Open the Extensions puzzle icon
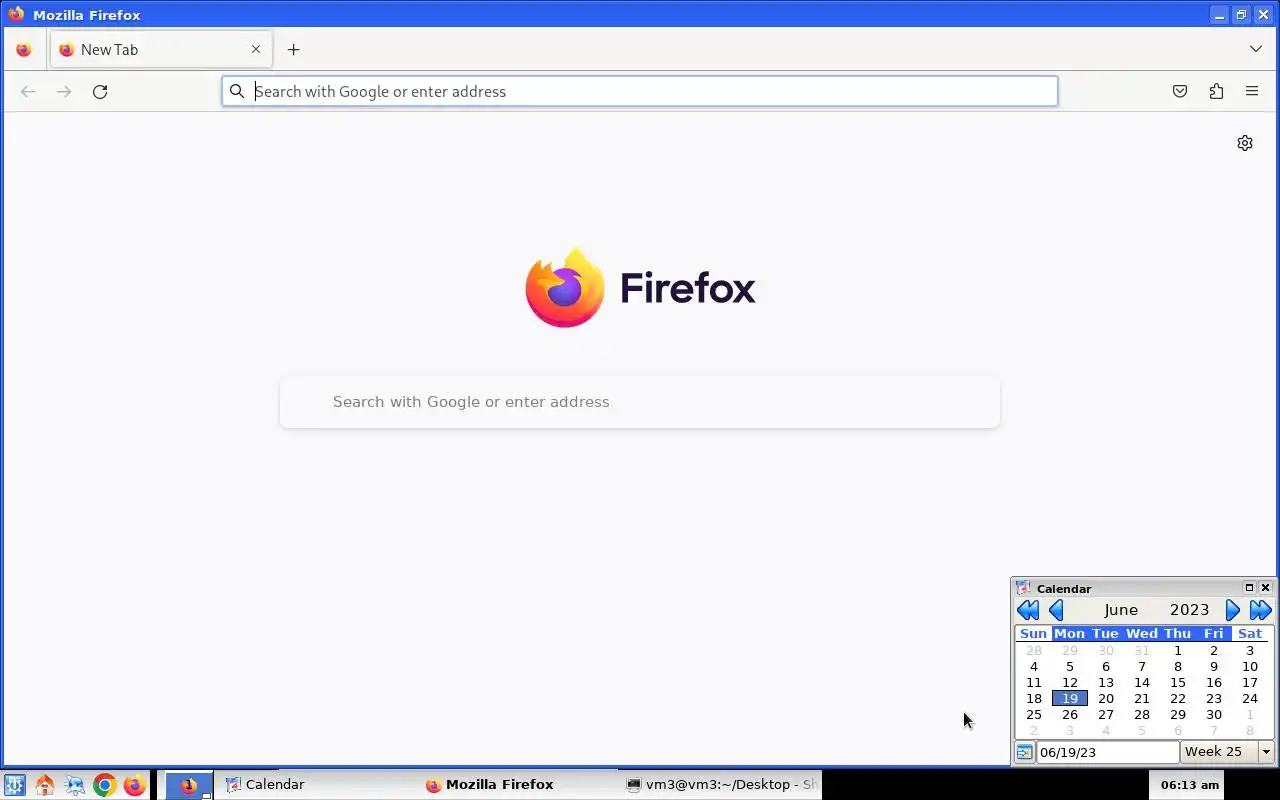The height and width of the screenshot is (800, 1280). click(x=1216, y=91)
